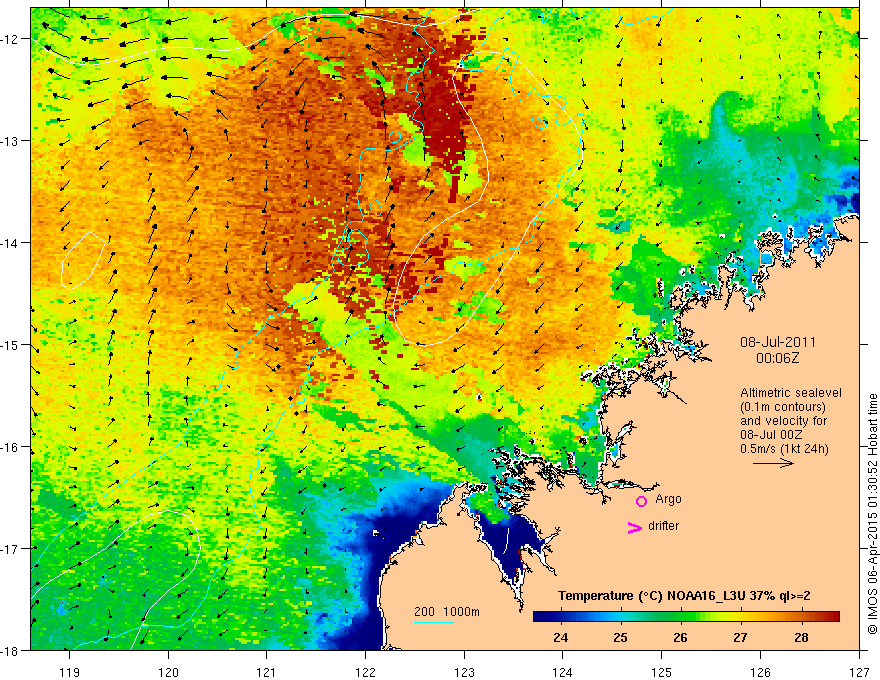Image resolution: width=880 pixels, height=680 pixels.
Task: Click the longitude label '119'
Action: coord(70,672)
